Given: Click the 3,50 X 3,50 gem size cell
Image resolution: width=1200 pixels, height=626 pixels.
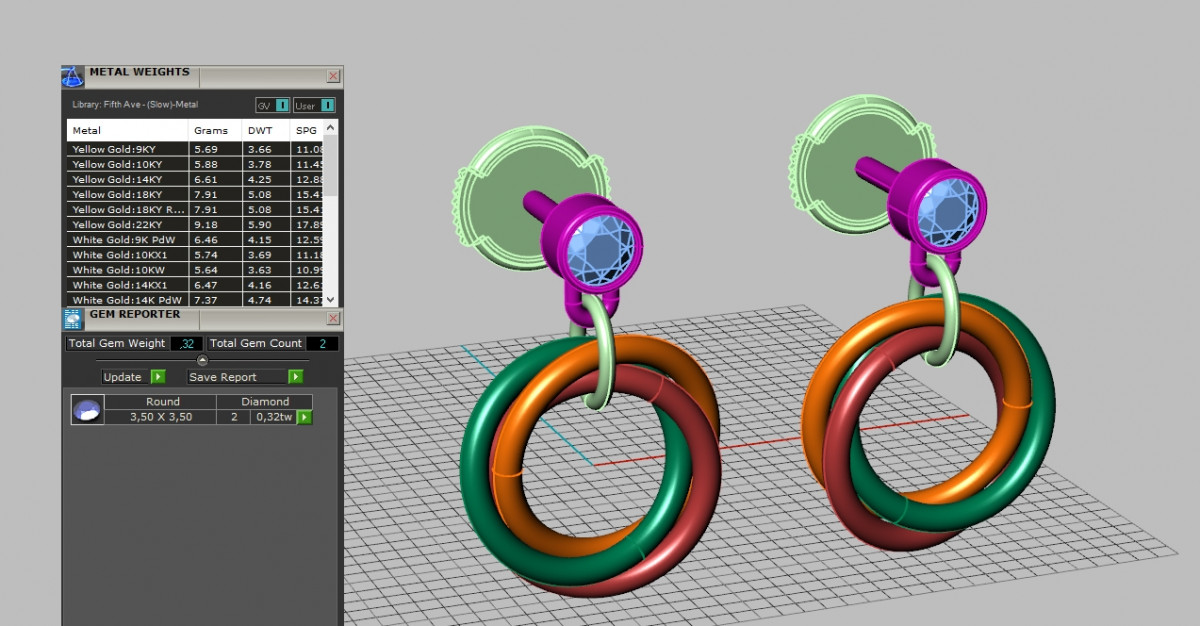Looking at the screenshot, I should tap(161, 417).
